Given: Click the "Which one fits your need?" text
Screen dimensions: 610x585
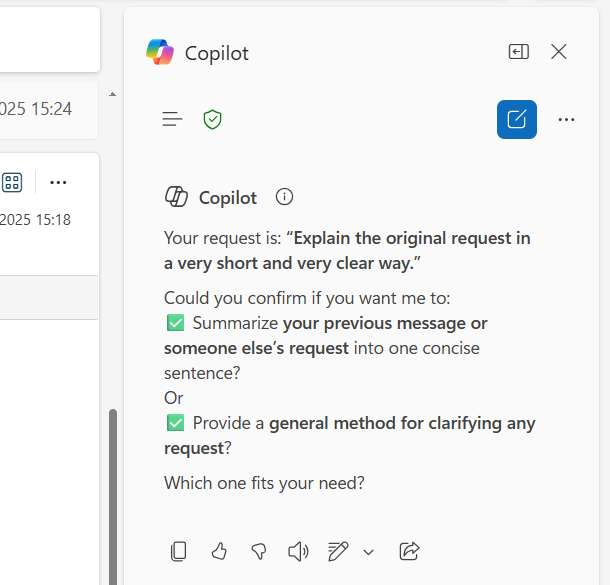Looking at the screenshot, I should click(x=264, y=483).
